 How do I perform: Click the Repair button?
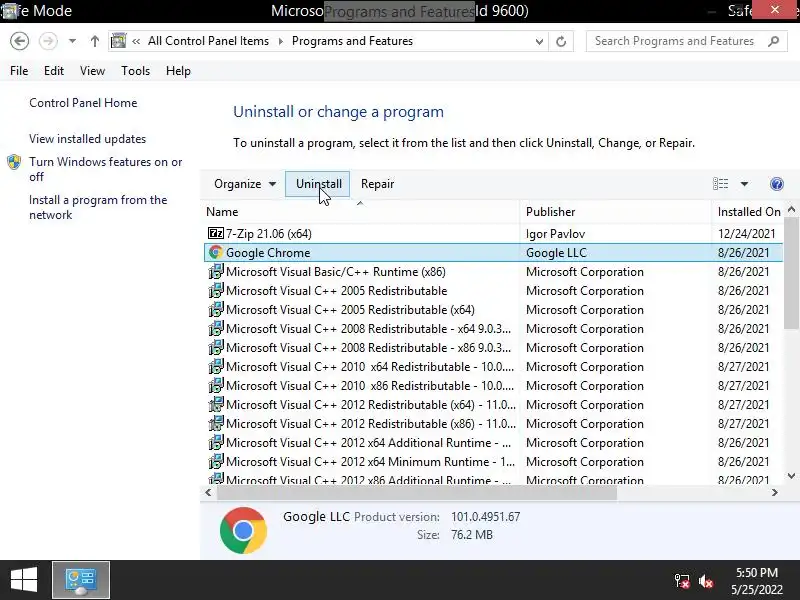coord(378,184)
